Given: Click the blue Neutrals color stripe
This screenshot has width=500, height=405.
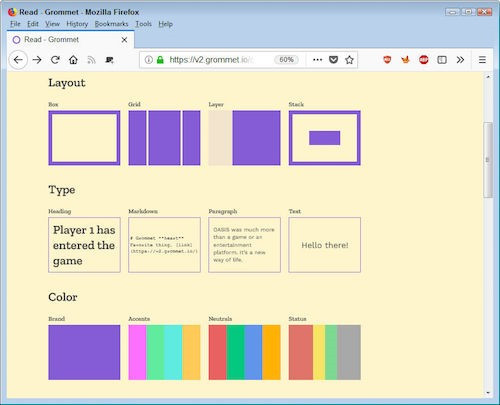Looking at the screenshot, I should 253,352.
